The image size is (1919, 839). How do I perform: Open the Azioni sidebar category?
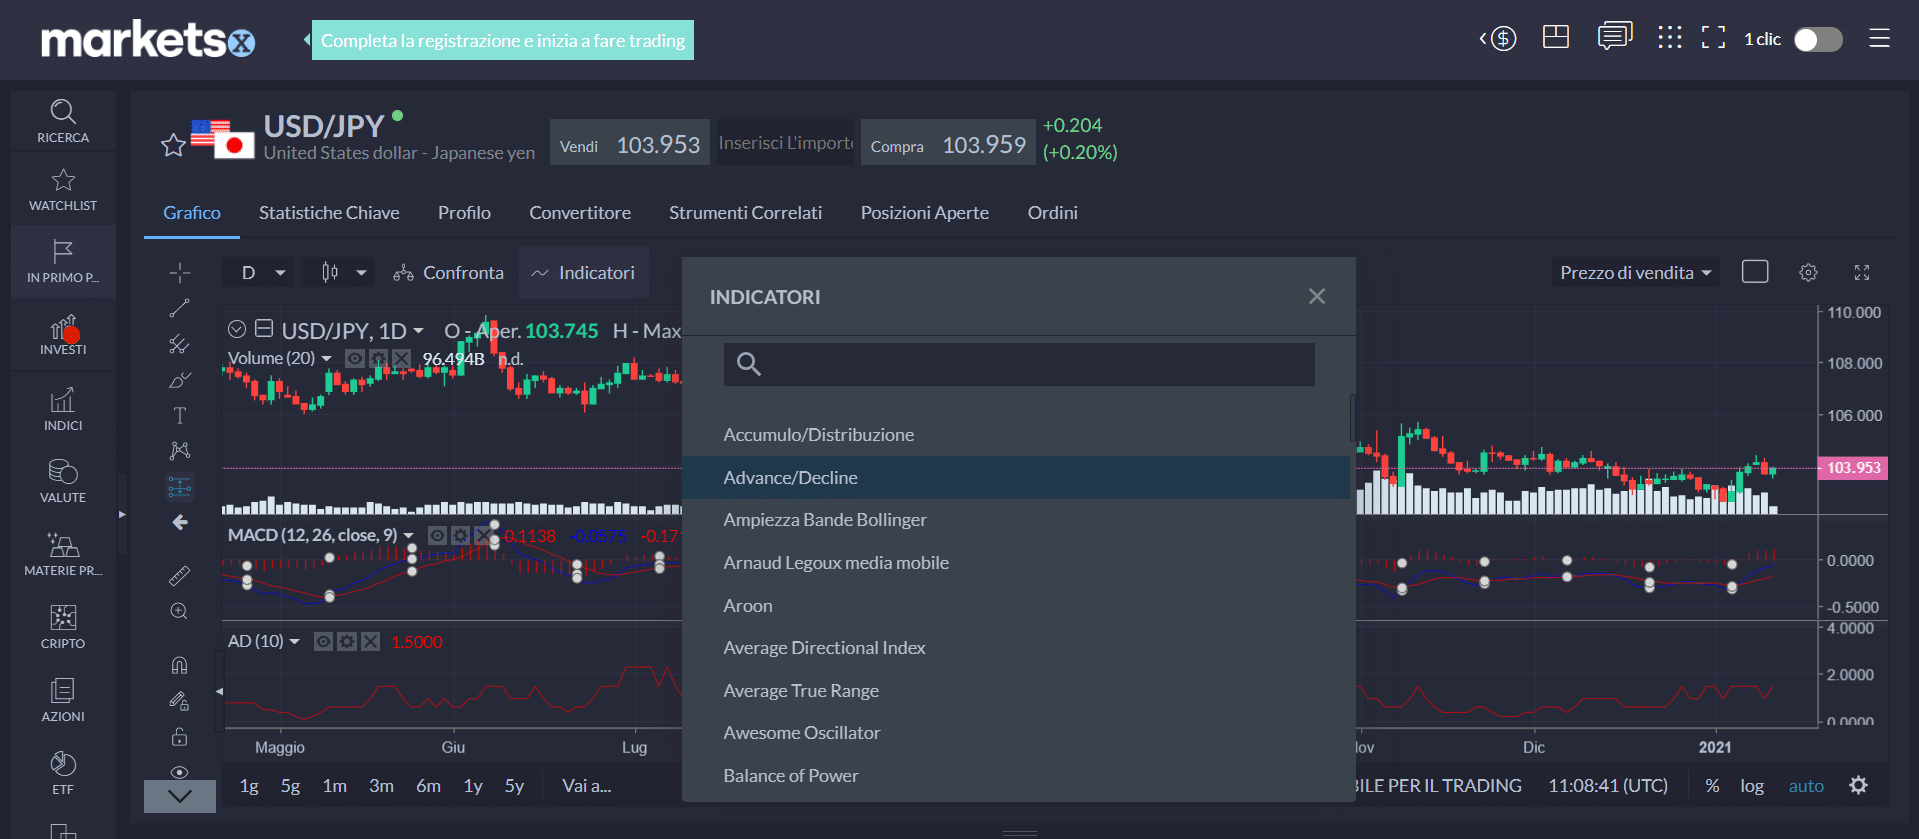pyautogui.click(x=63, y=700)
